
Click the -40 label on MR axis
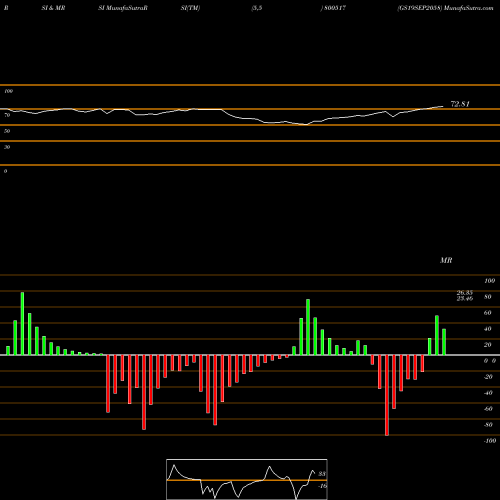coord(488,393)
